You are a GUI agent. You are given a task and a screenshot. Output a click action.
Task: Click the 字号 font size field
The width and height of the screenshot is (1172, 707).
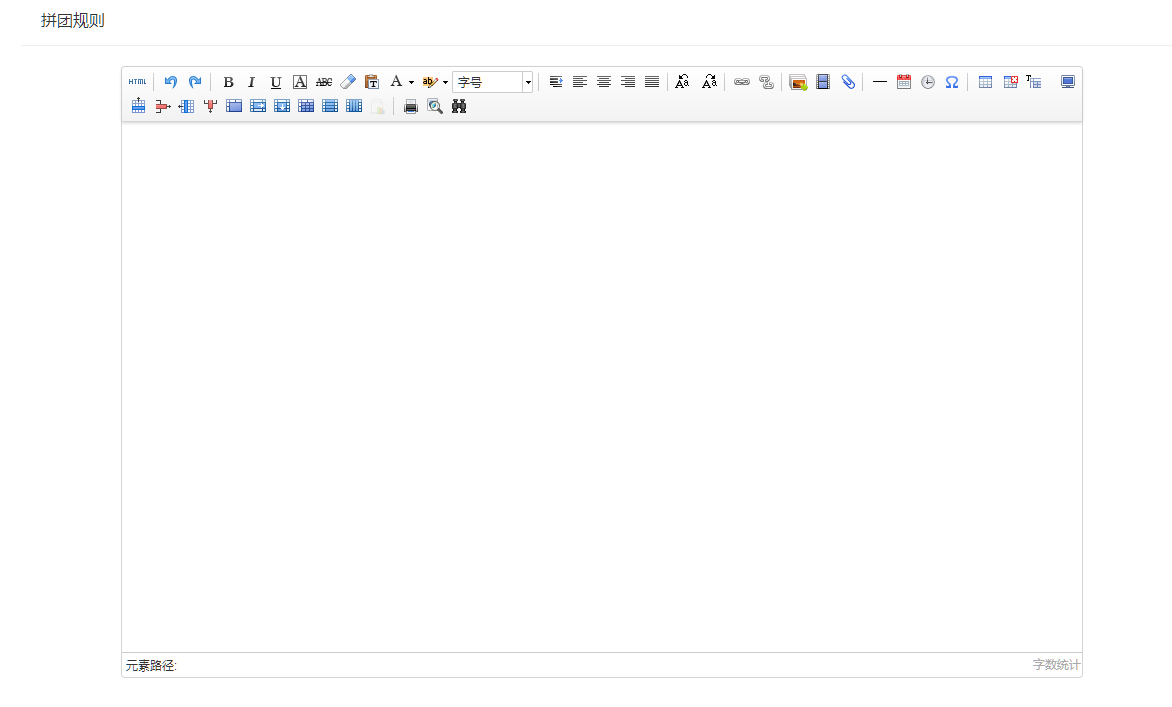[488, 82]
